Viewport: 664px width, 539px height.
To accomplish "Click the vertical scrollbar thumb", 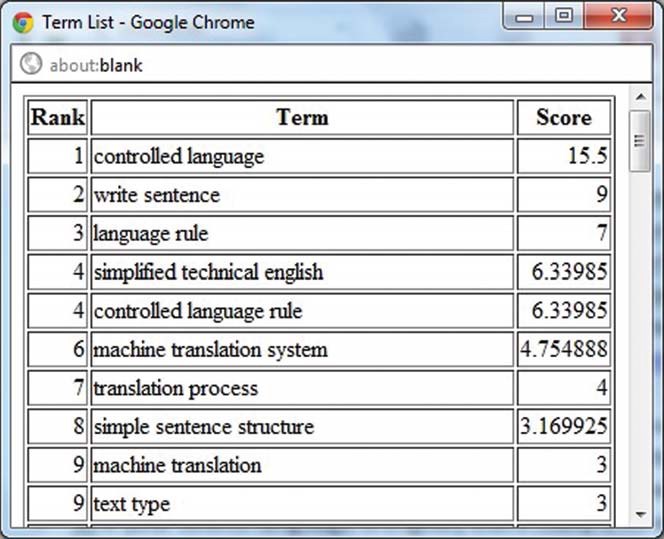I will 640,141.
